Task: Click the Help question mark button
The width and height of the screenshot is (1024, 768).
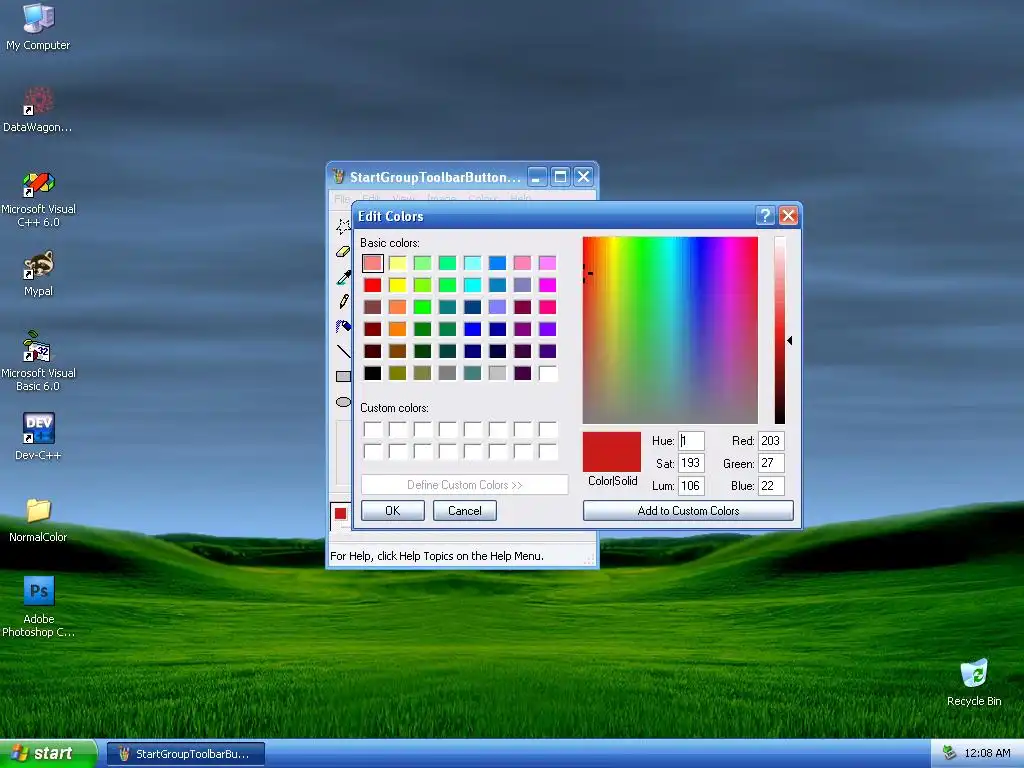Action: click(765, 216)
